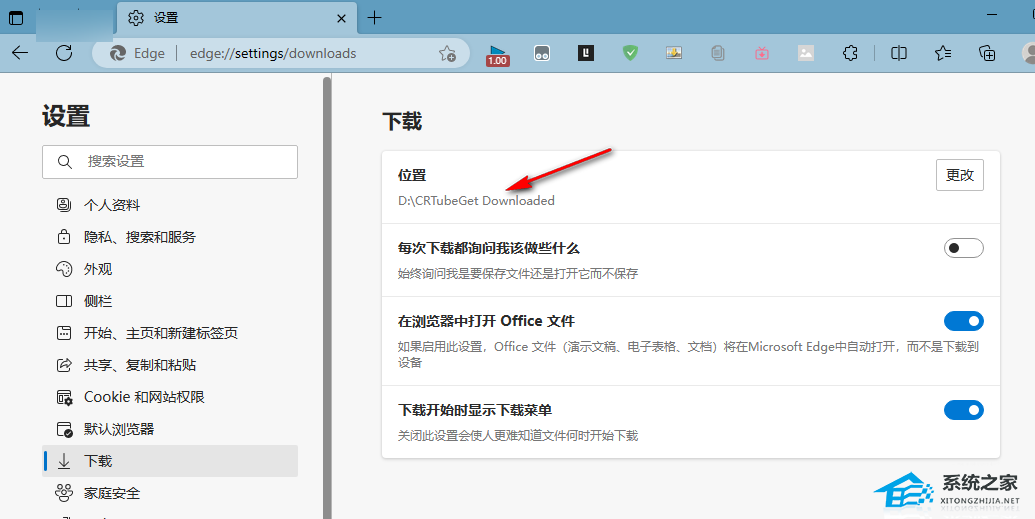The height and width of the screenshot is (519, 1035).
Task: Open 个人资料 settings section
Action: coord(170,205)
